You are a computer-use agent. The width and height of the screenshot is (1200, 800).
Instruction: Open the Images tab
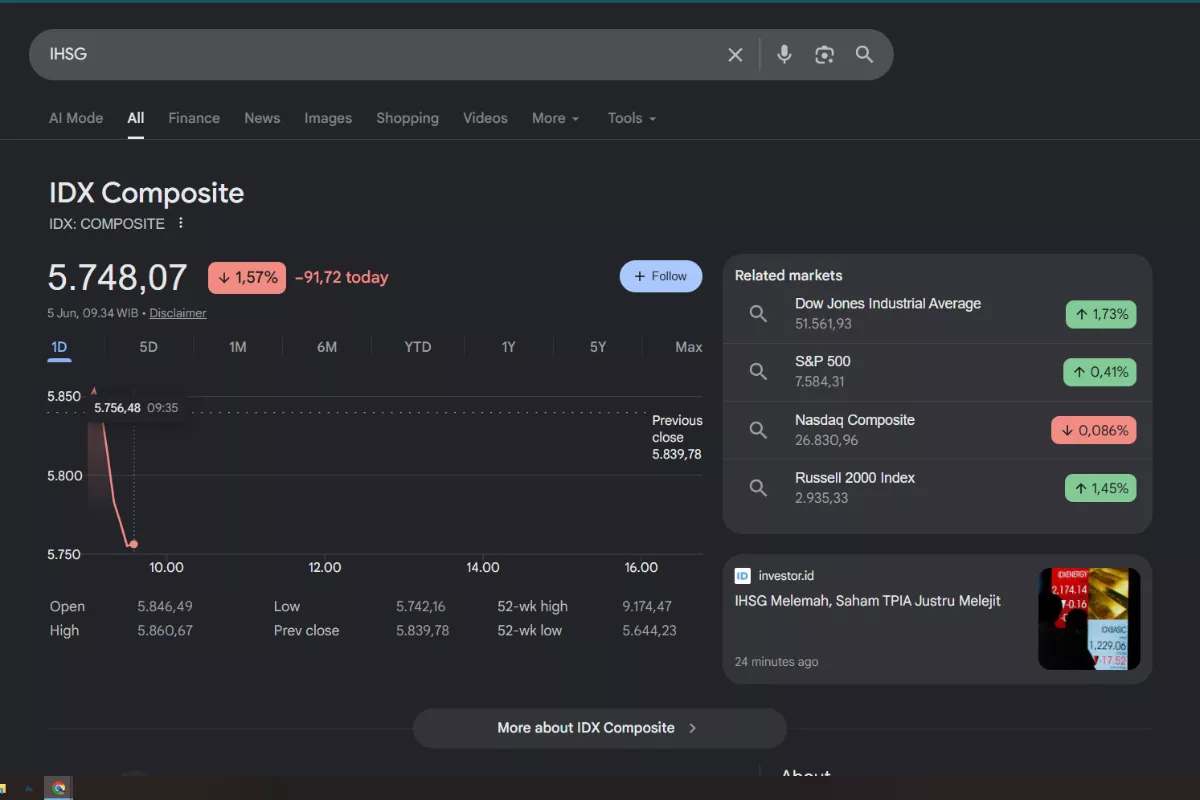(328, 118)
